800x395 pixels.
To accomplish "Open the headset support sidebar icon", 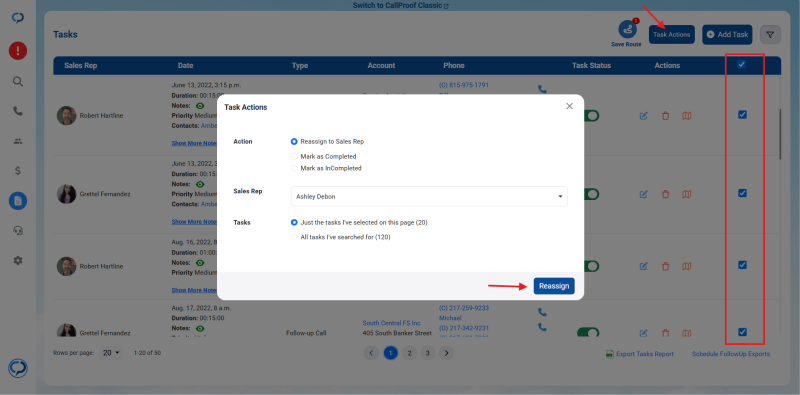I will point(18,231).
